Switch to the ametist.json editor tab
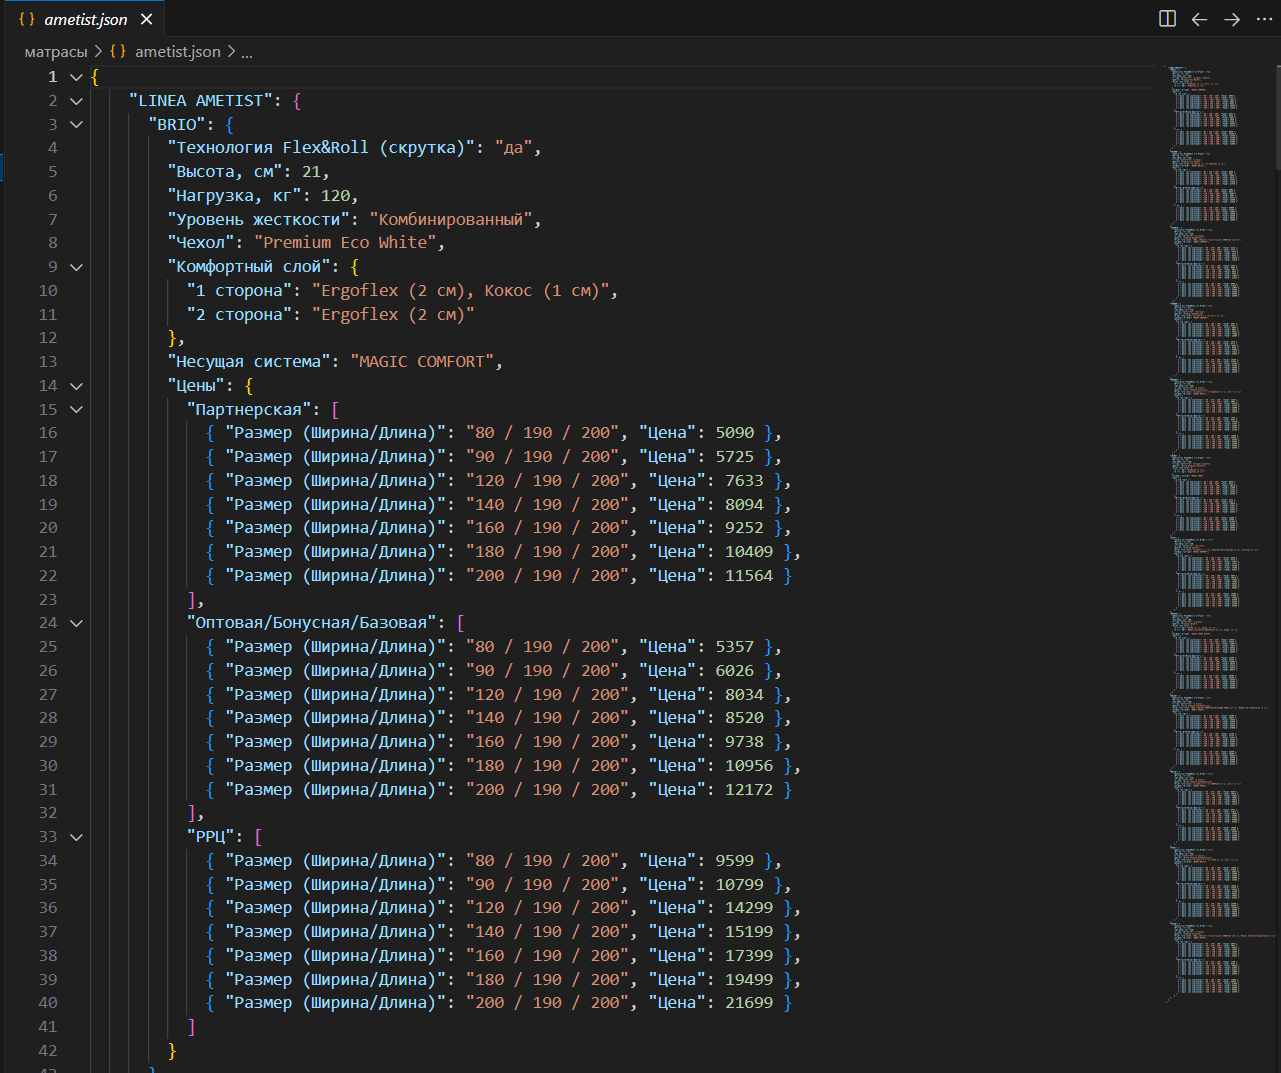Screen dimensions: 1281x1073 coord(85,18)
